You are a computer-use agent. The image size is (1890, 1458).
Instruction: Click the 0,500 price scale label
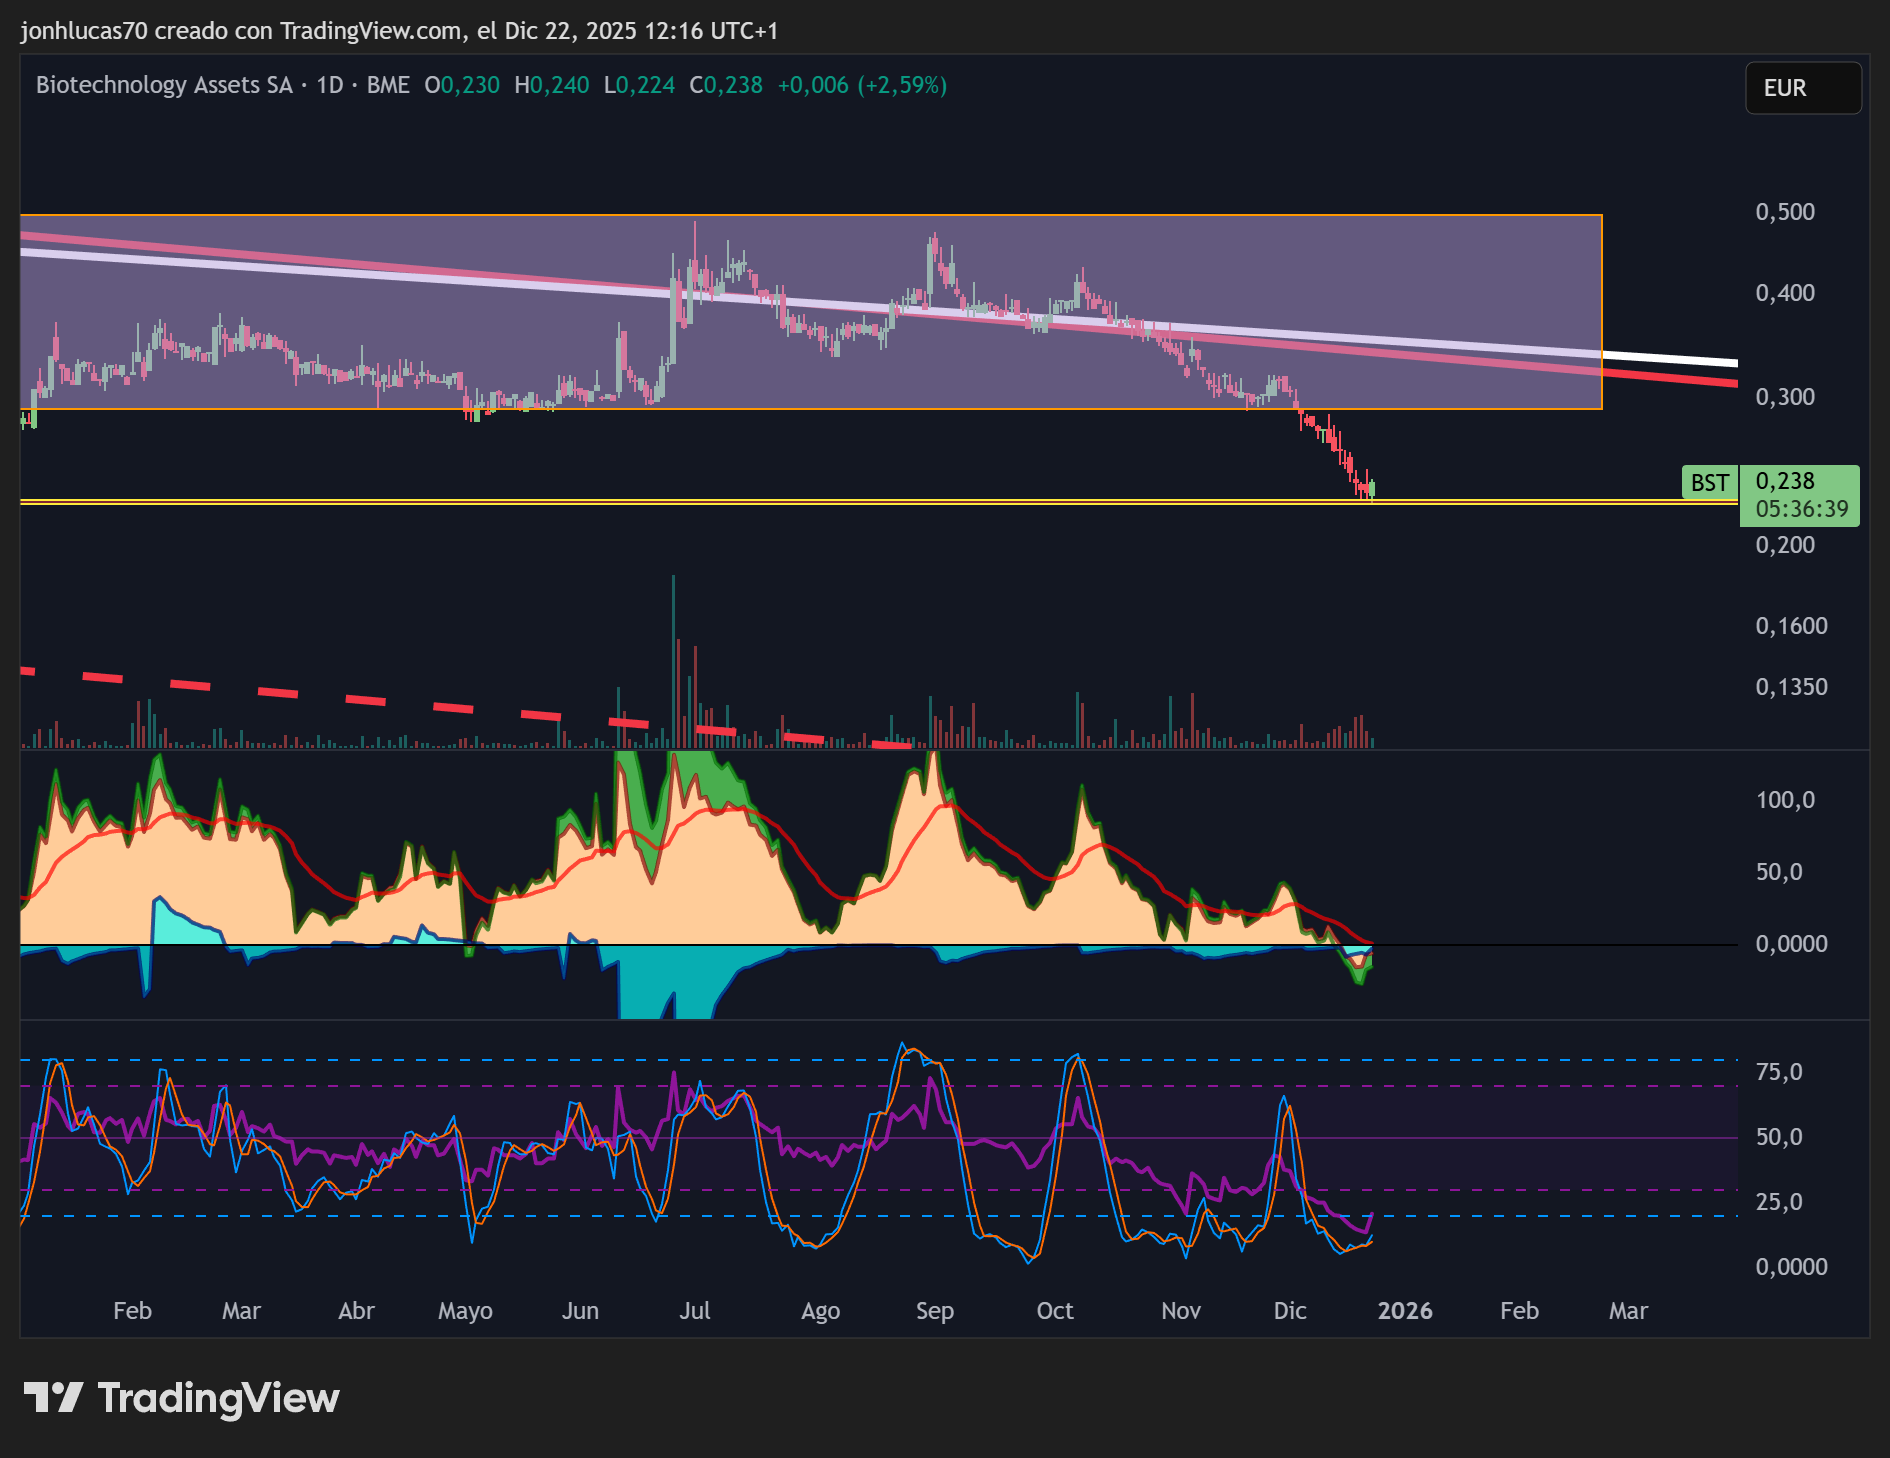point(1785,212)
